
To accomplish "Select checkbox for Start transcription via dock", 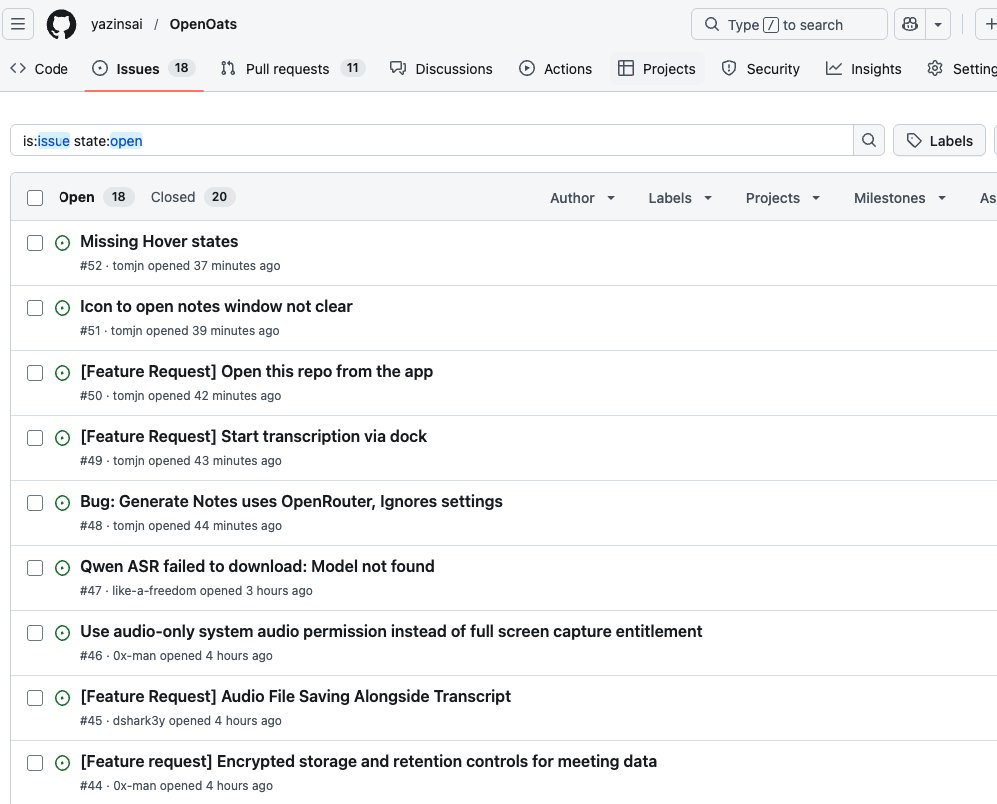I will tap(35, 438).
